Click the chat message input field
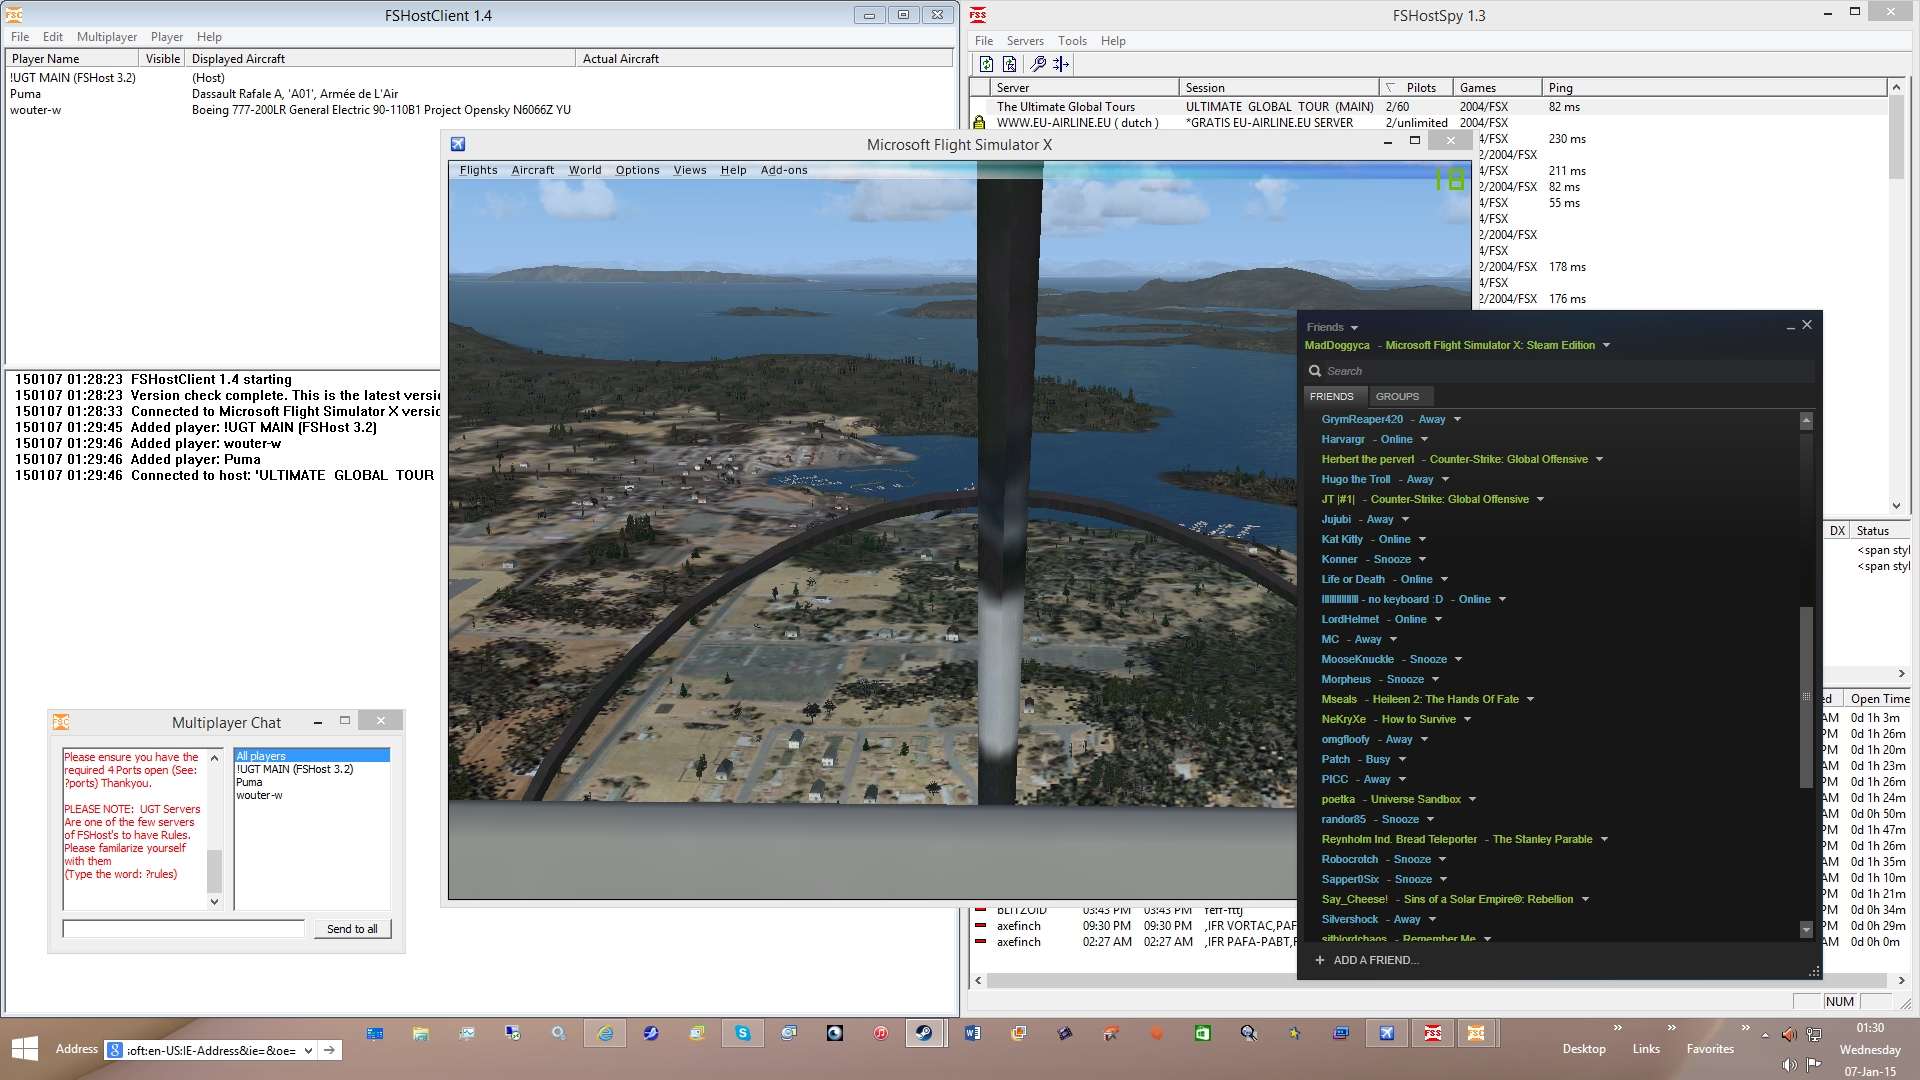 (x=184, y=929)
